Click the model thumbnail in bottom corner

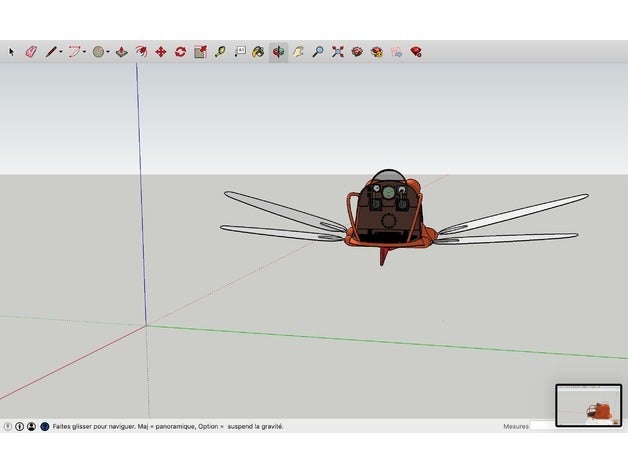[587, 404]
